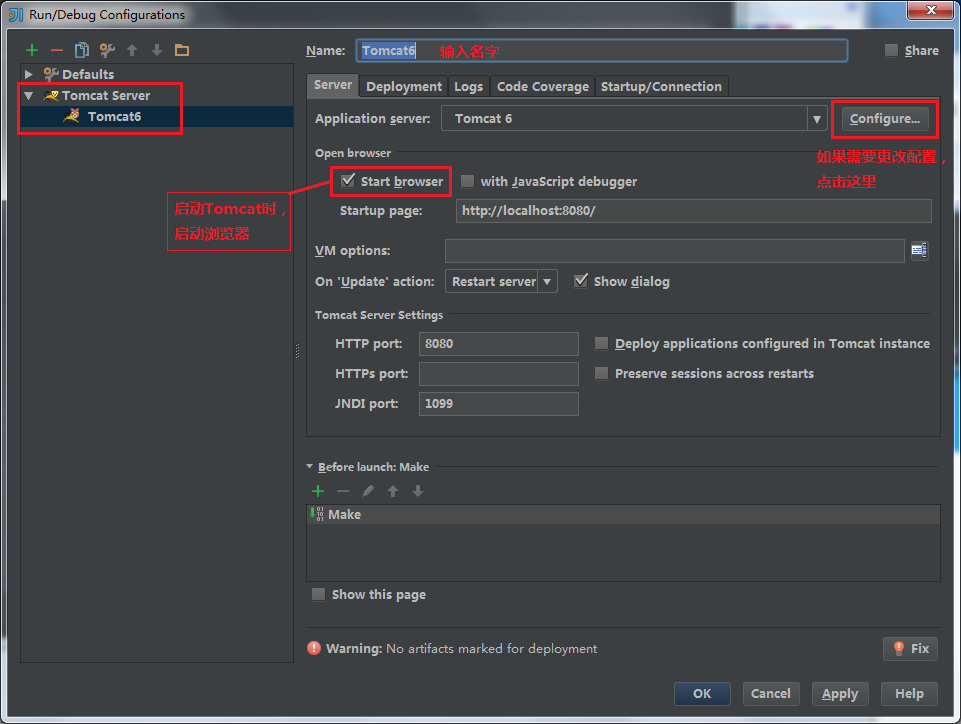Remove selected configuration with minus icon

click(57, 50)
